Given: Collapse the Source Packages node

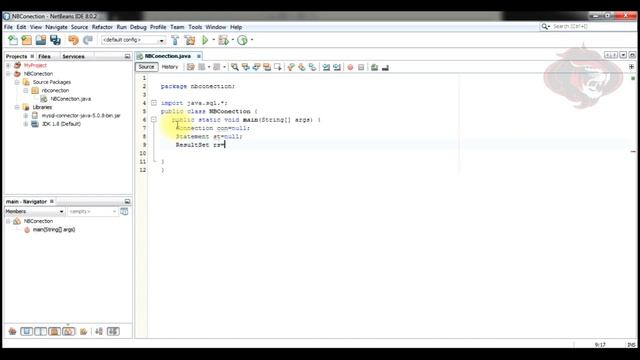Looking at the screenshot, I should (x=17, y=82).
